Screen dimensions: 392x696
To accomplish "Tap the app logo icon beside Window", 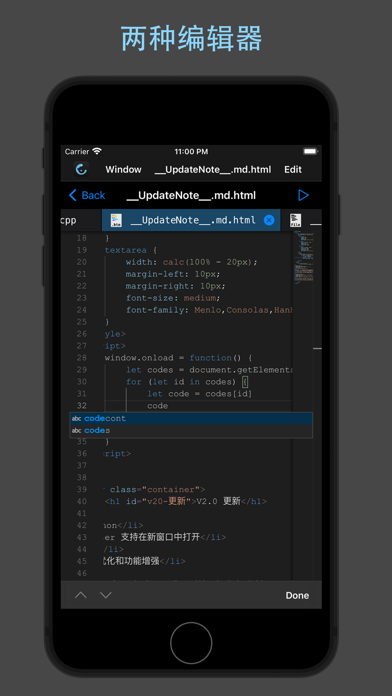I will 81,169.
